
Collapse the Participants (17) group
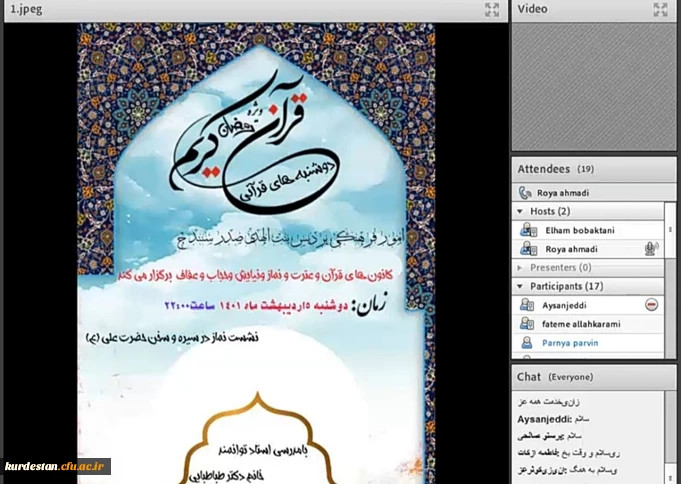520,287
